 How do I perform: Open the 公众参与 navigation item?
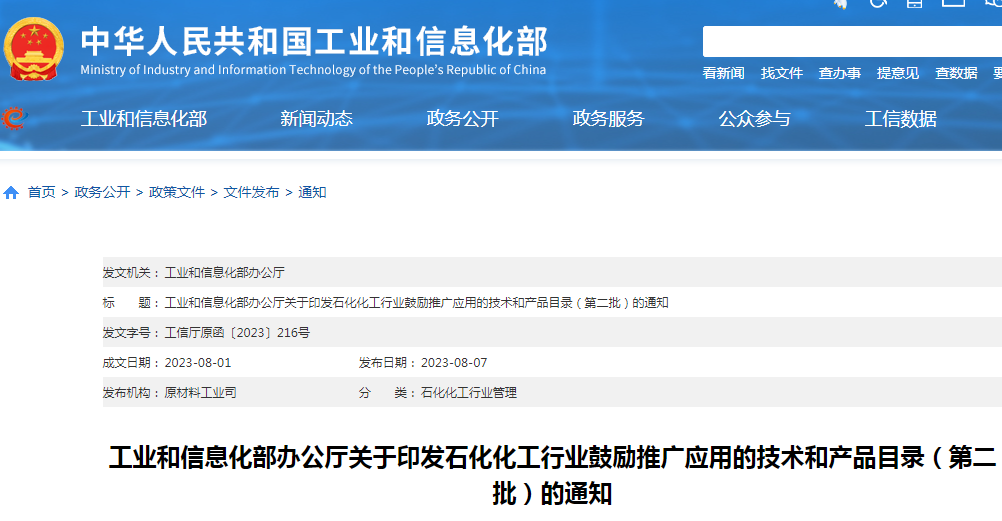[x=754, y=119]
